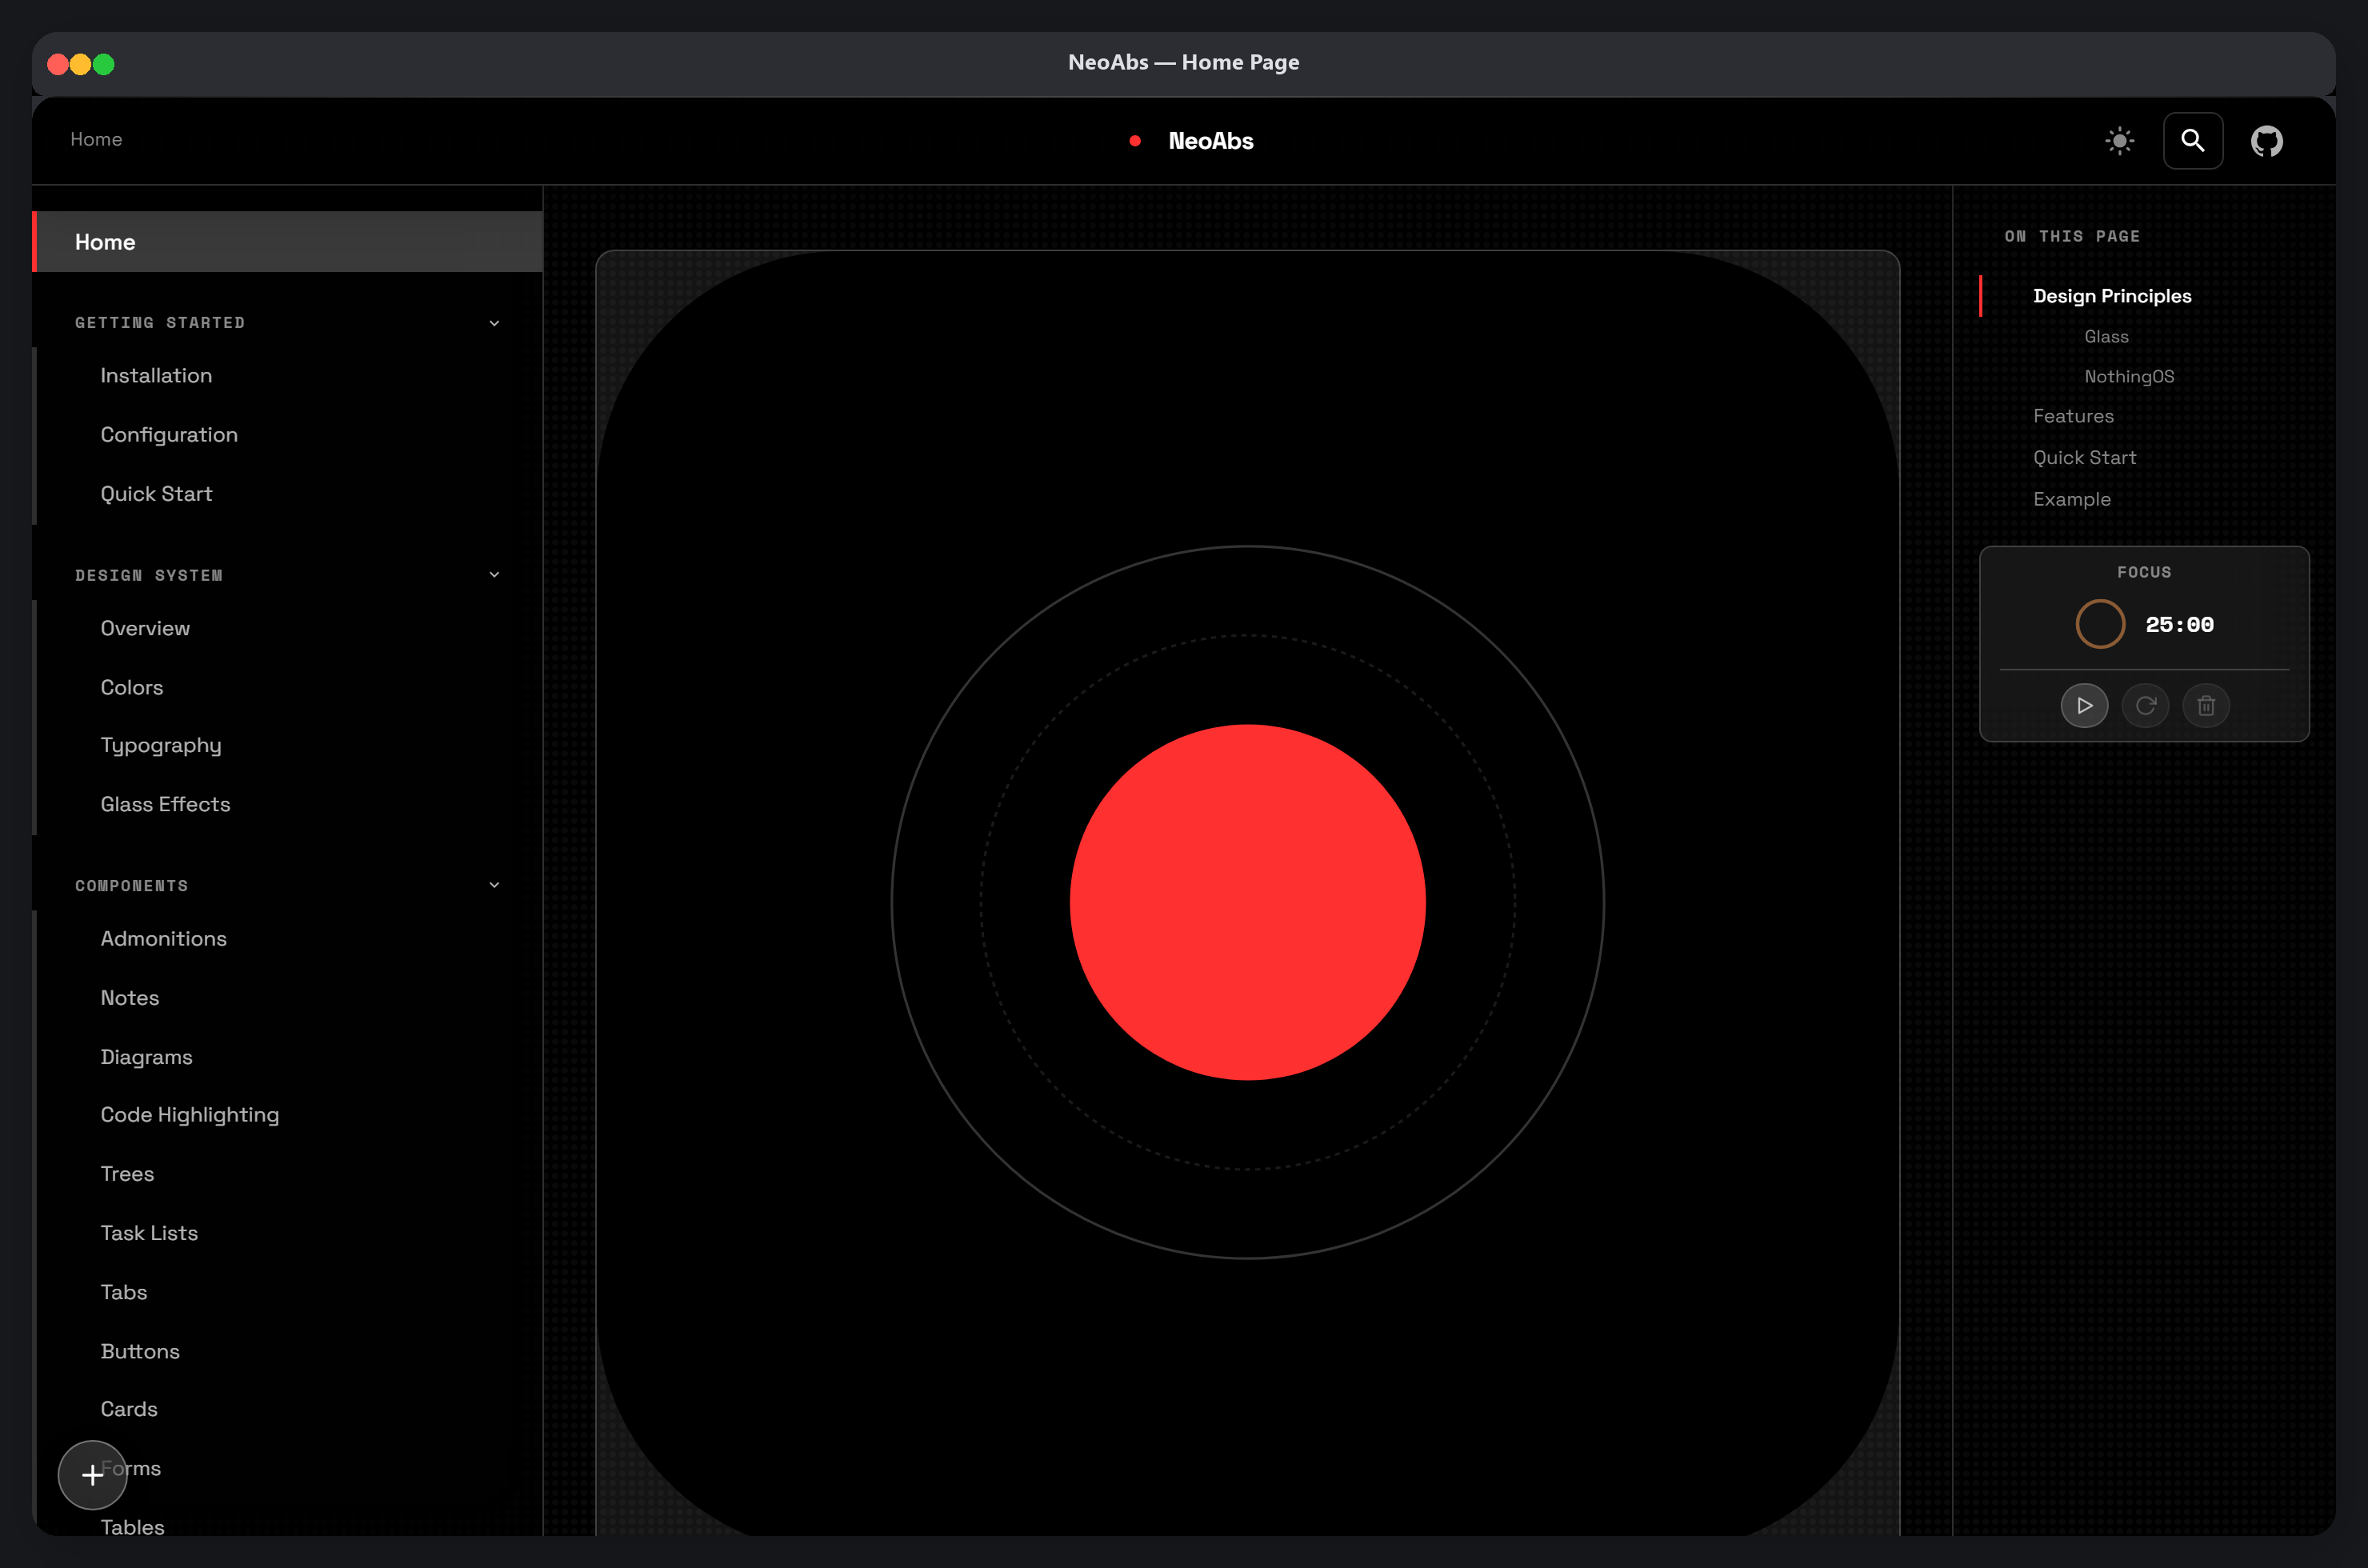The image size is (2368, 1568).
Task: Delete focus timer with trash icon
Action: [2206, 706]
